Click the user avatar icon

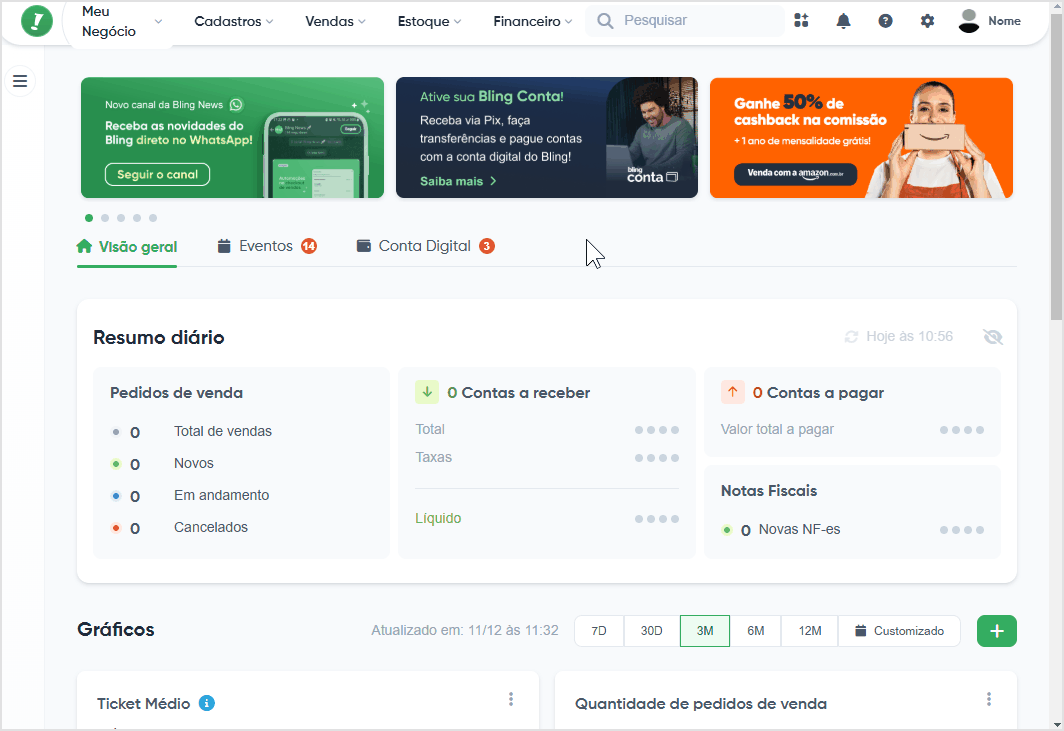[969, 21]
